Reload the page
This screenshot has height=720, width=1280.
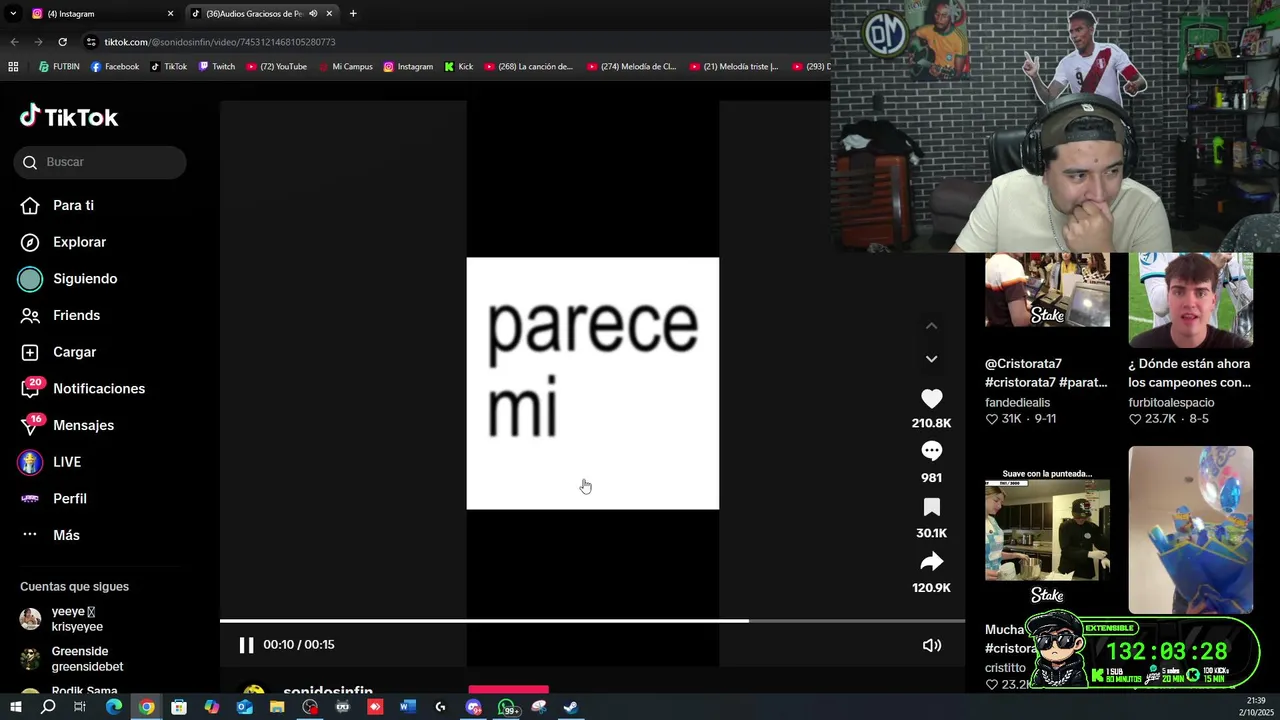click(x=62, y=42)
